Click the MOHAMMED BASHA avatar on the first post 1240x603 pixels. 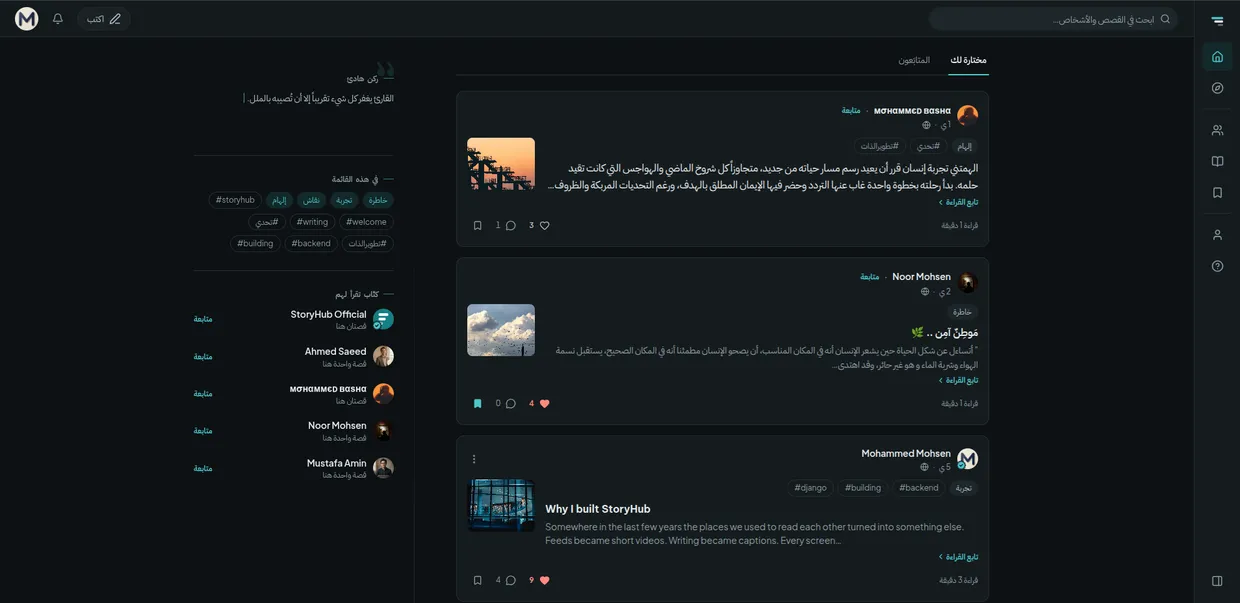(967, 116)
